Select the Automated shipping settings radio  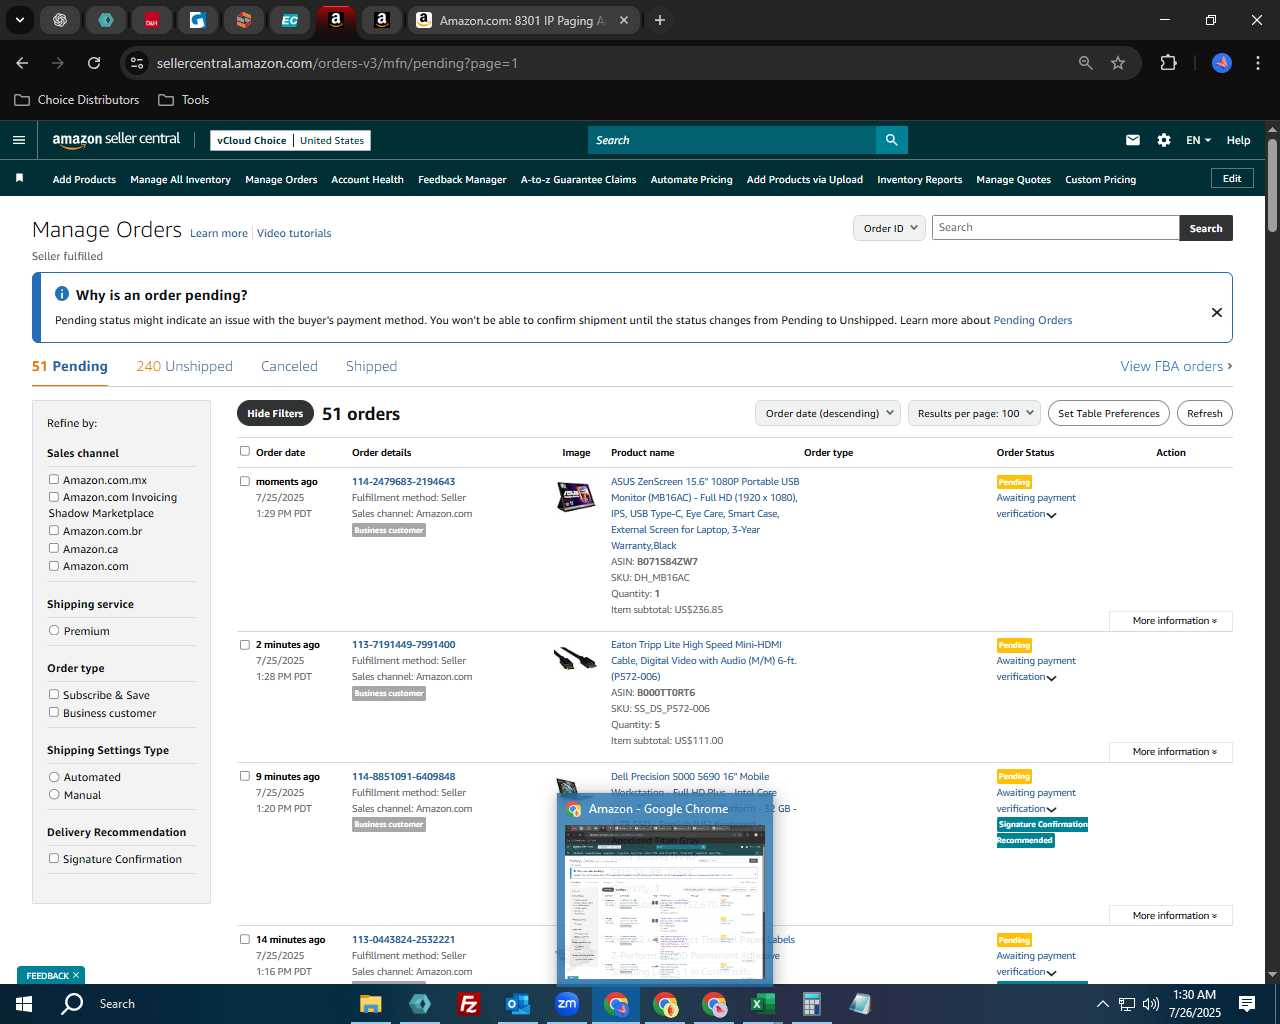(54, 777)
